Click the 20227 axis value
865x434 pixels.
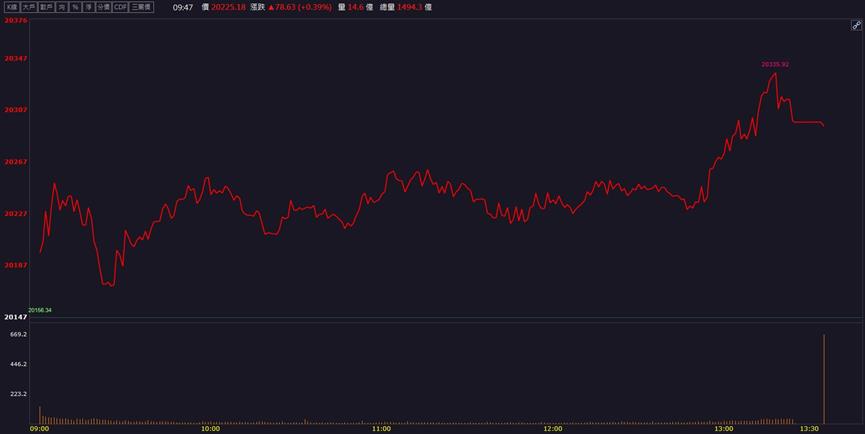(15, 213)
